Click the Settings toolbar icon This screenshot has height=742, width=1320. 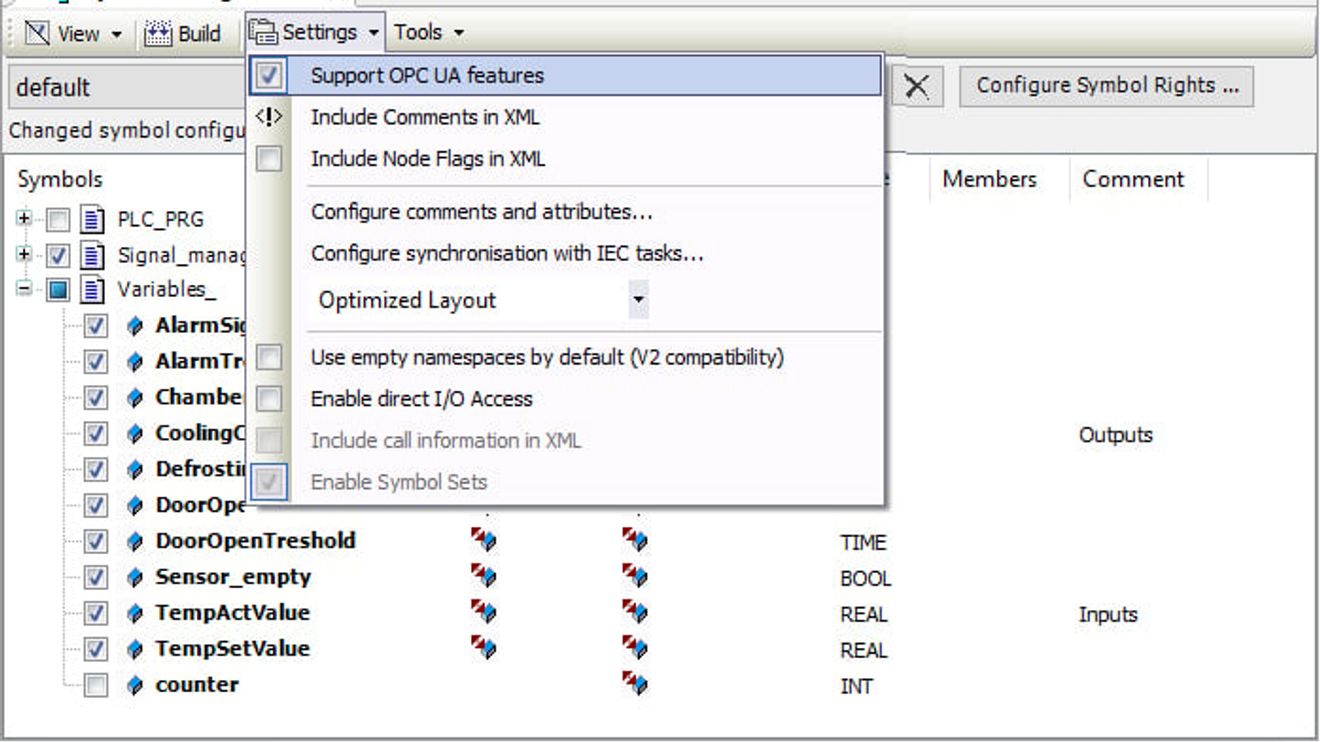(263, 32)
